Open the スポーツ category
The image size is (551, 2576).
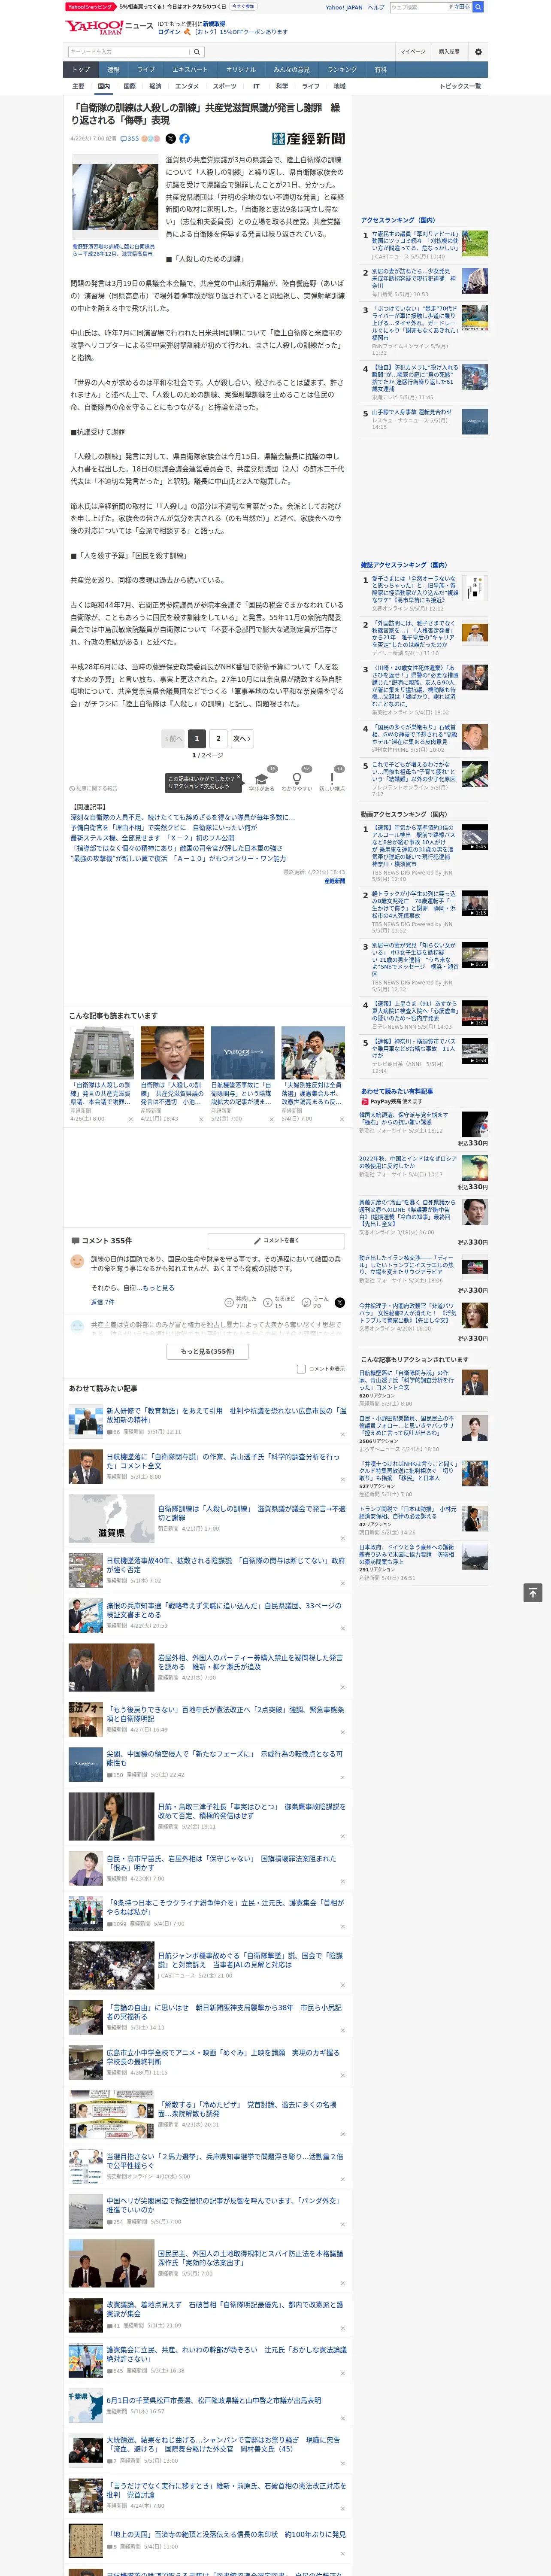pos(225,86)
